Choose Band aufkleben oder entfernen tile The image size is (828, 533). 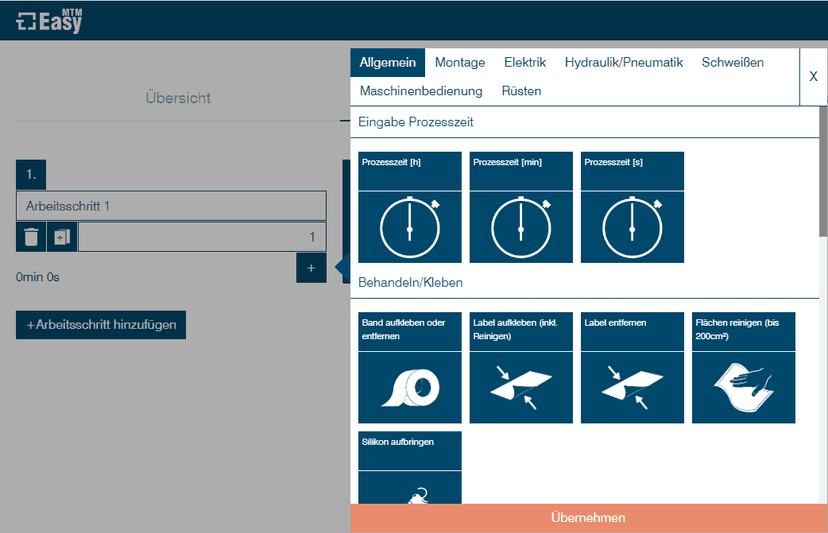click(x=409, y=367)
